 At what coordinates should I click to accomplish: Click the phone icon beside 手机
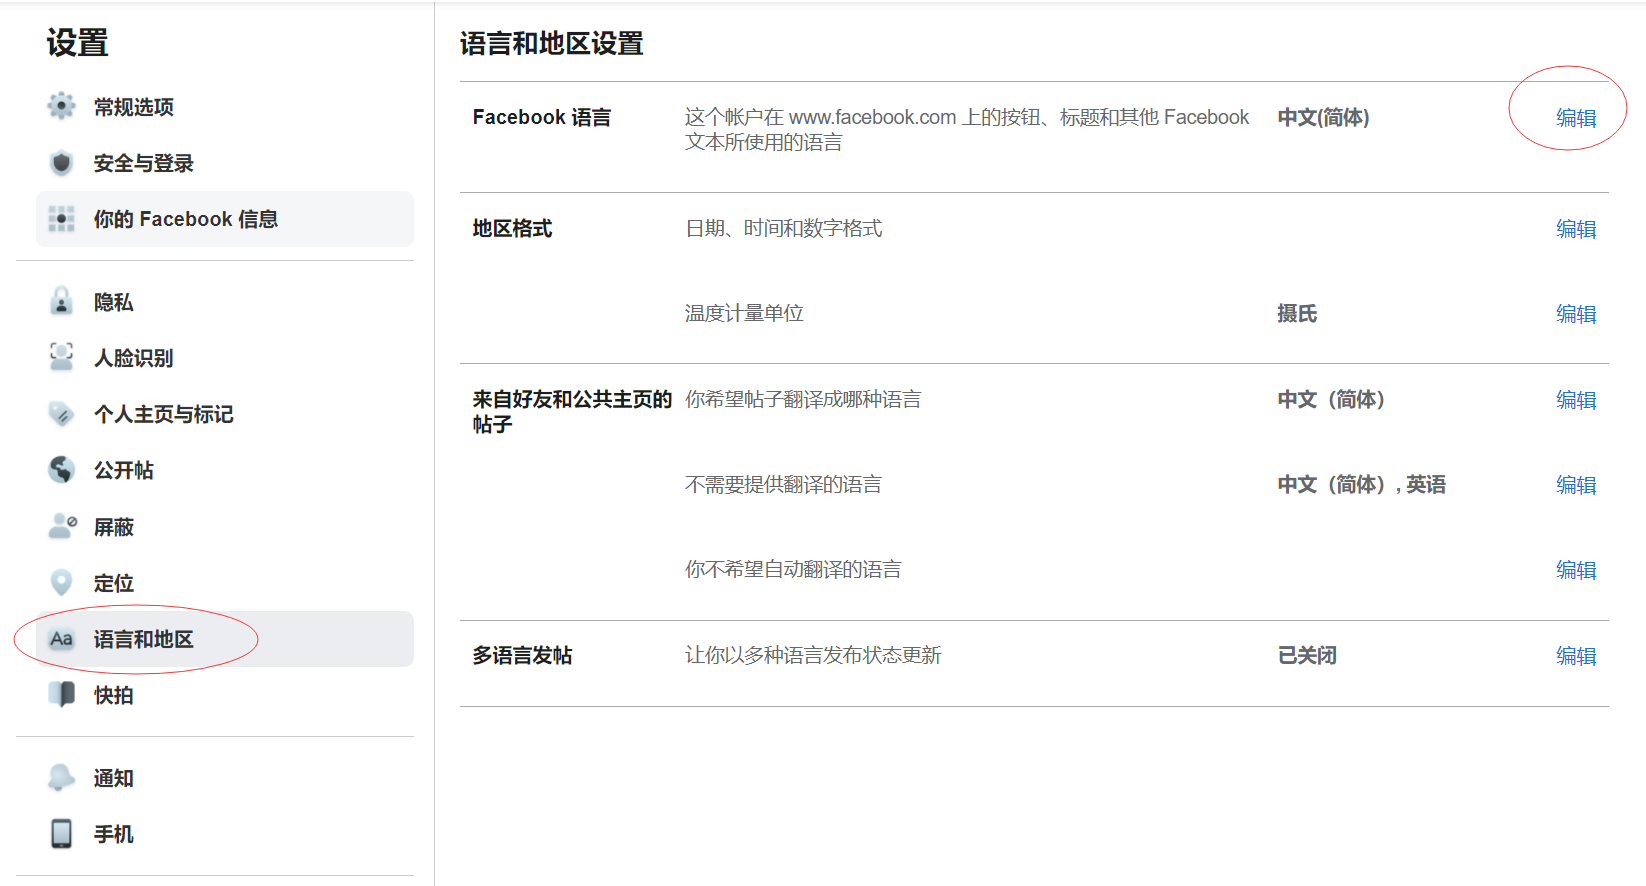(x=61, y=833)
